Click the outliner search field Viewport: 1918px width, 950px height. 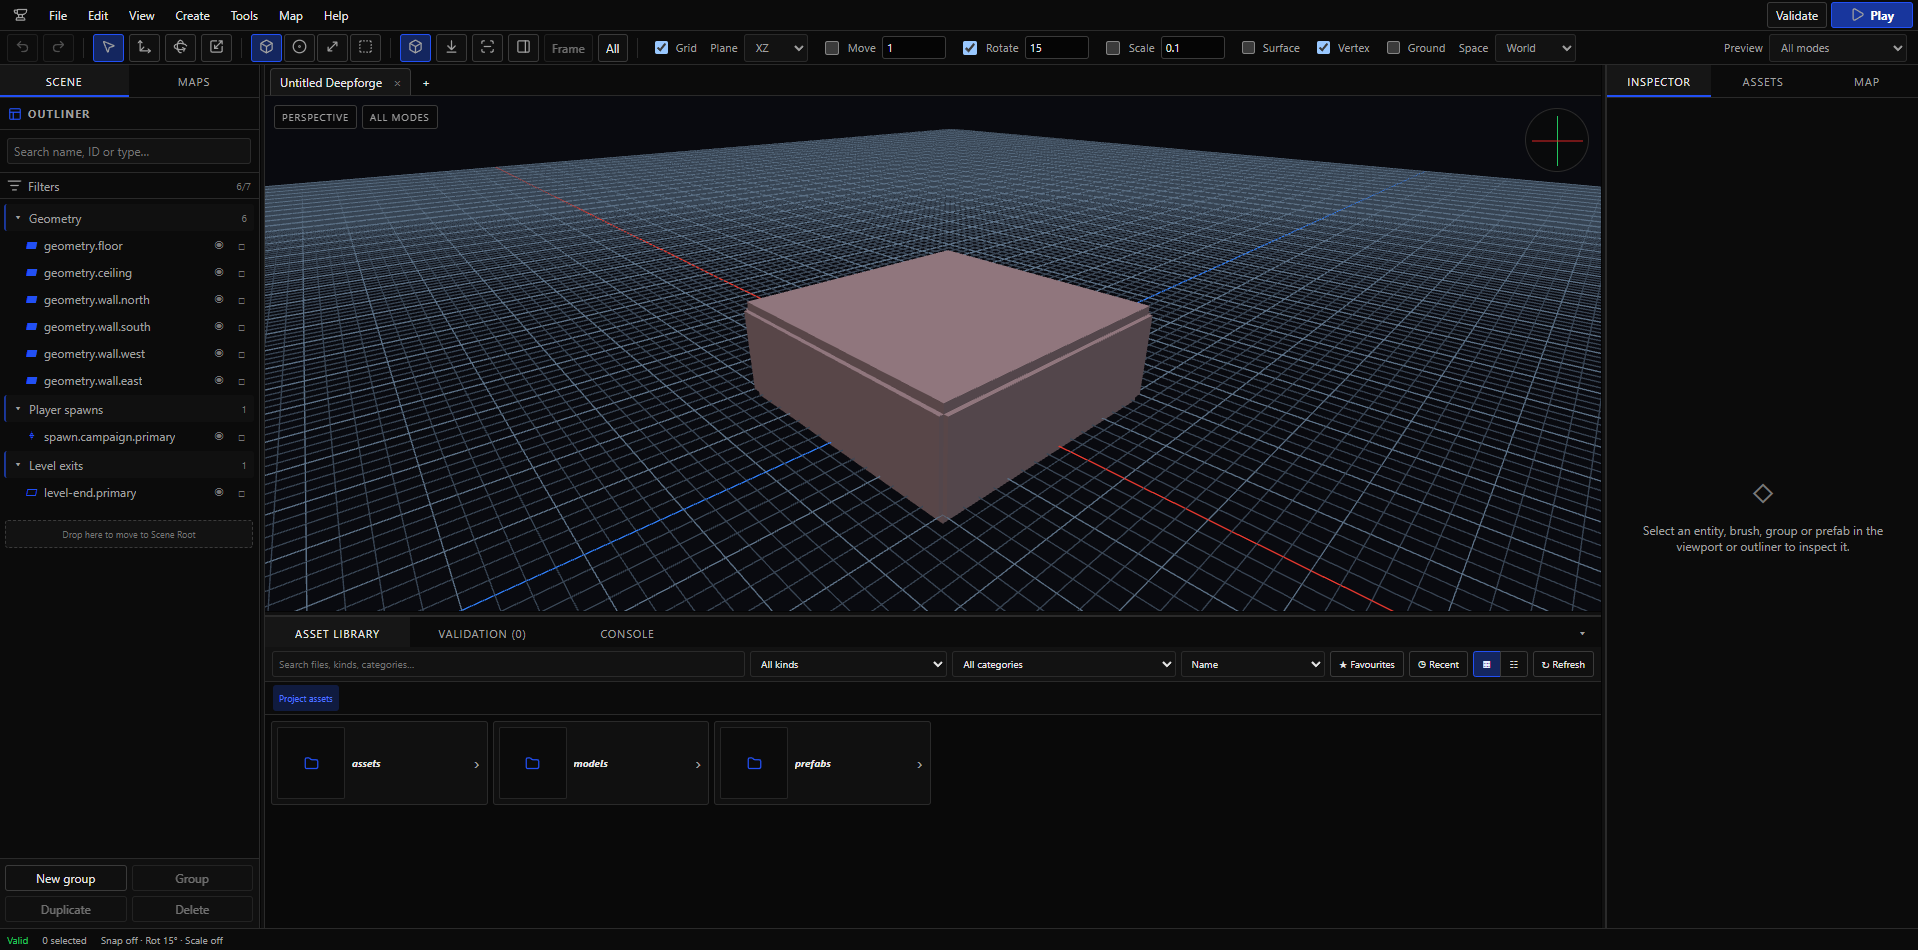[129, 151]
